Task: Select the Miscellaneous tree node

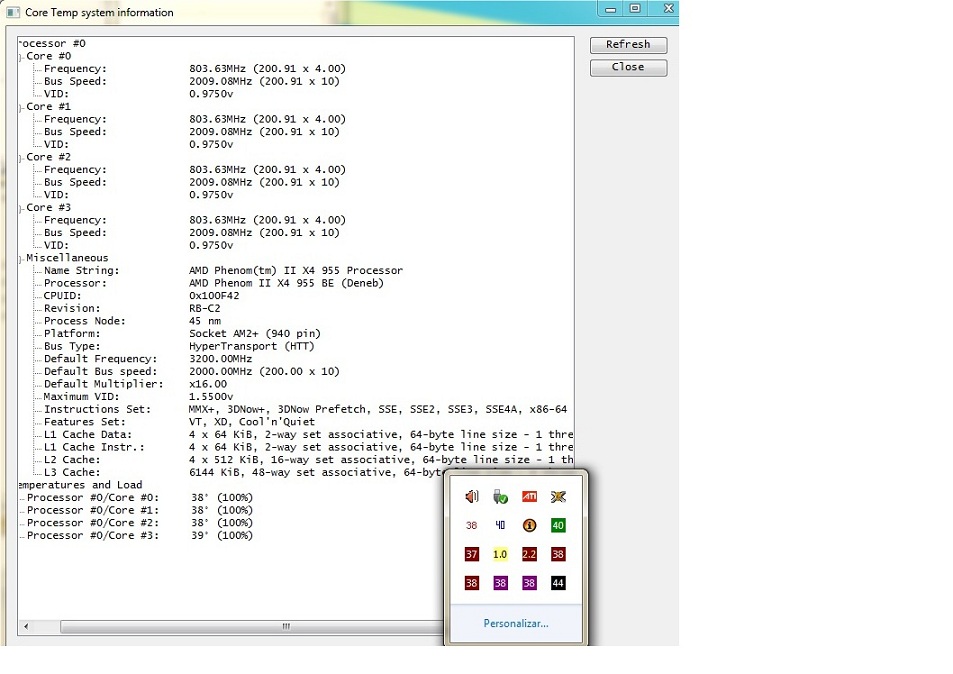Action: tap(67, 258)
